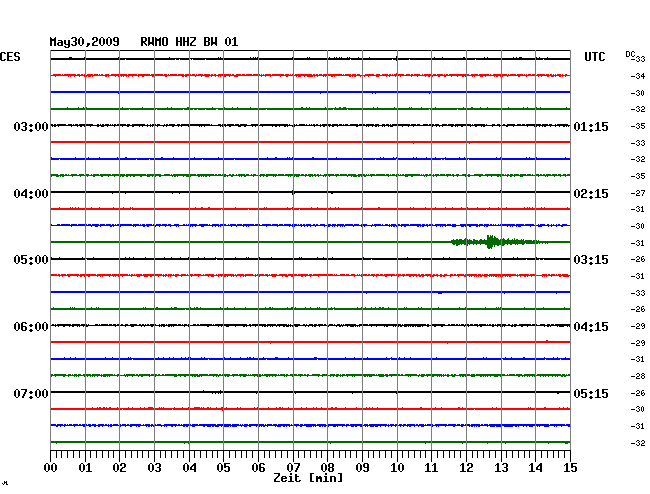650x494 pixels.
Task: Click the 06:00 local time label
Action: tap(31, 327)
